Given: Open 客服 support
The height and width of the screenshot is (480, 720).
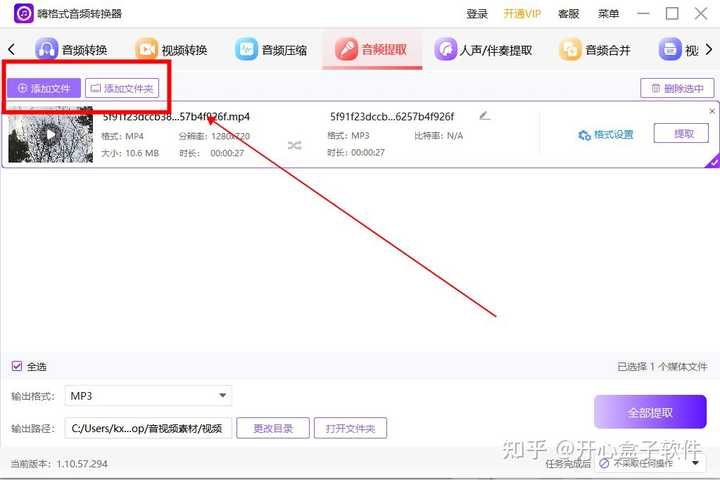Looking at the screenshot, I should point(568,14).
